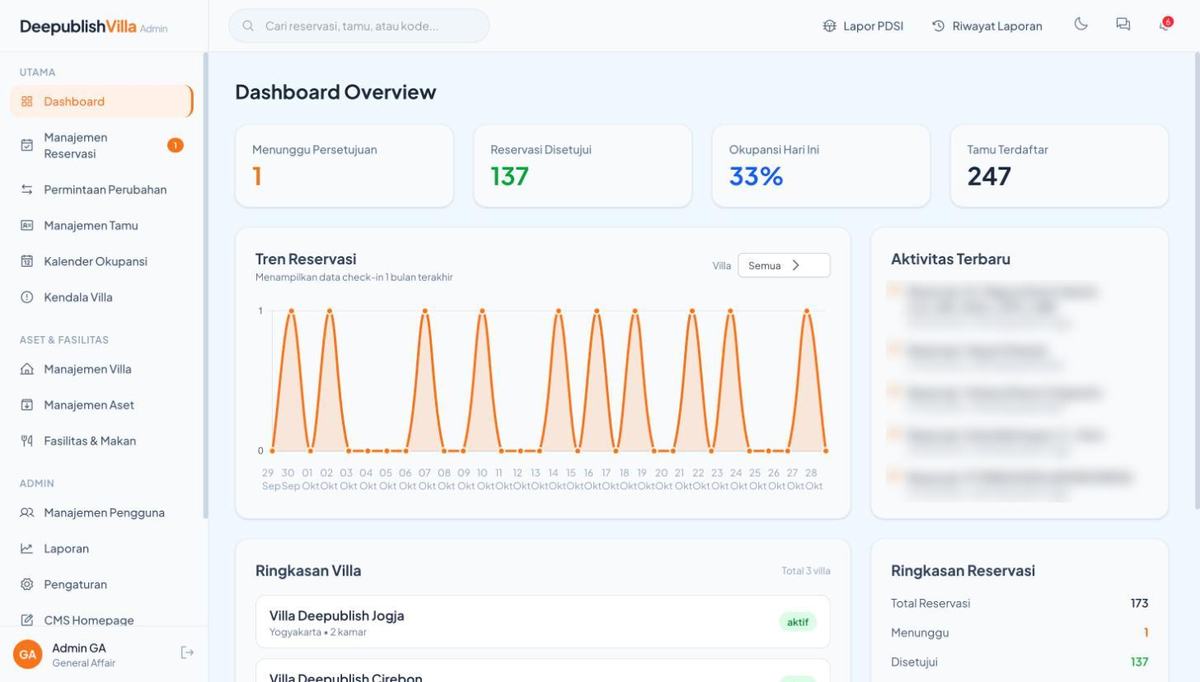Click Manajemen Tamu ID card icon

(27, 225)
